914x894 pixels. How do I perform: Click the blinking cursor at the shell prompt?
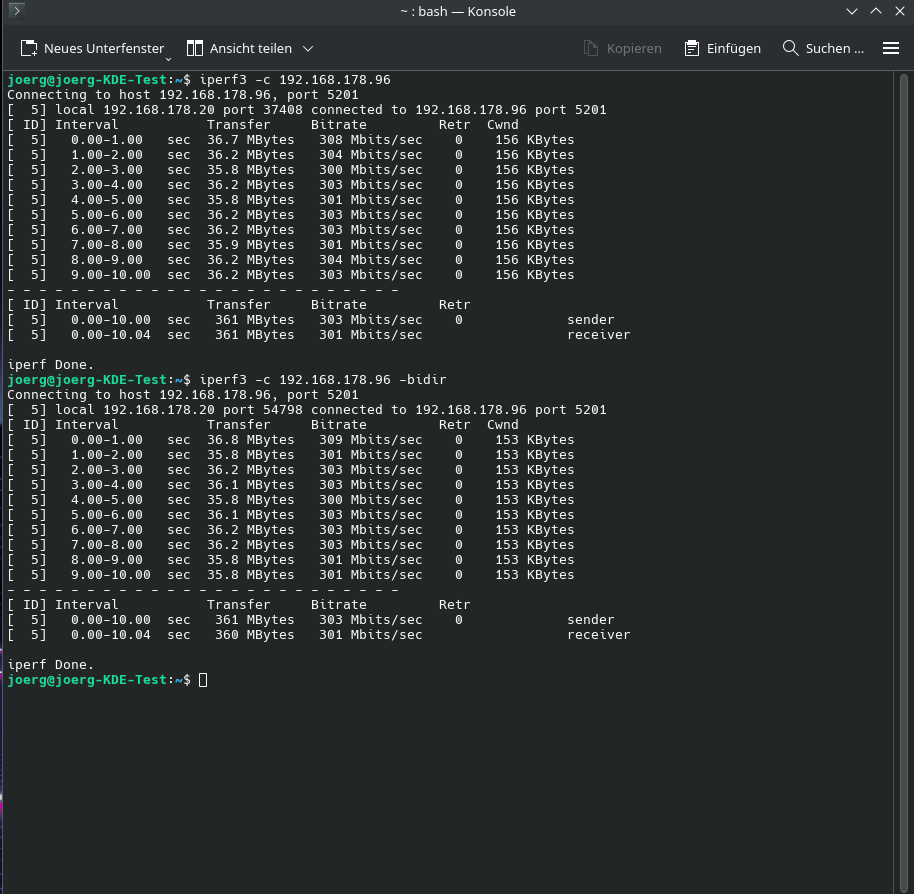coord(203,679)
